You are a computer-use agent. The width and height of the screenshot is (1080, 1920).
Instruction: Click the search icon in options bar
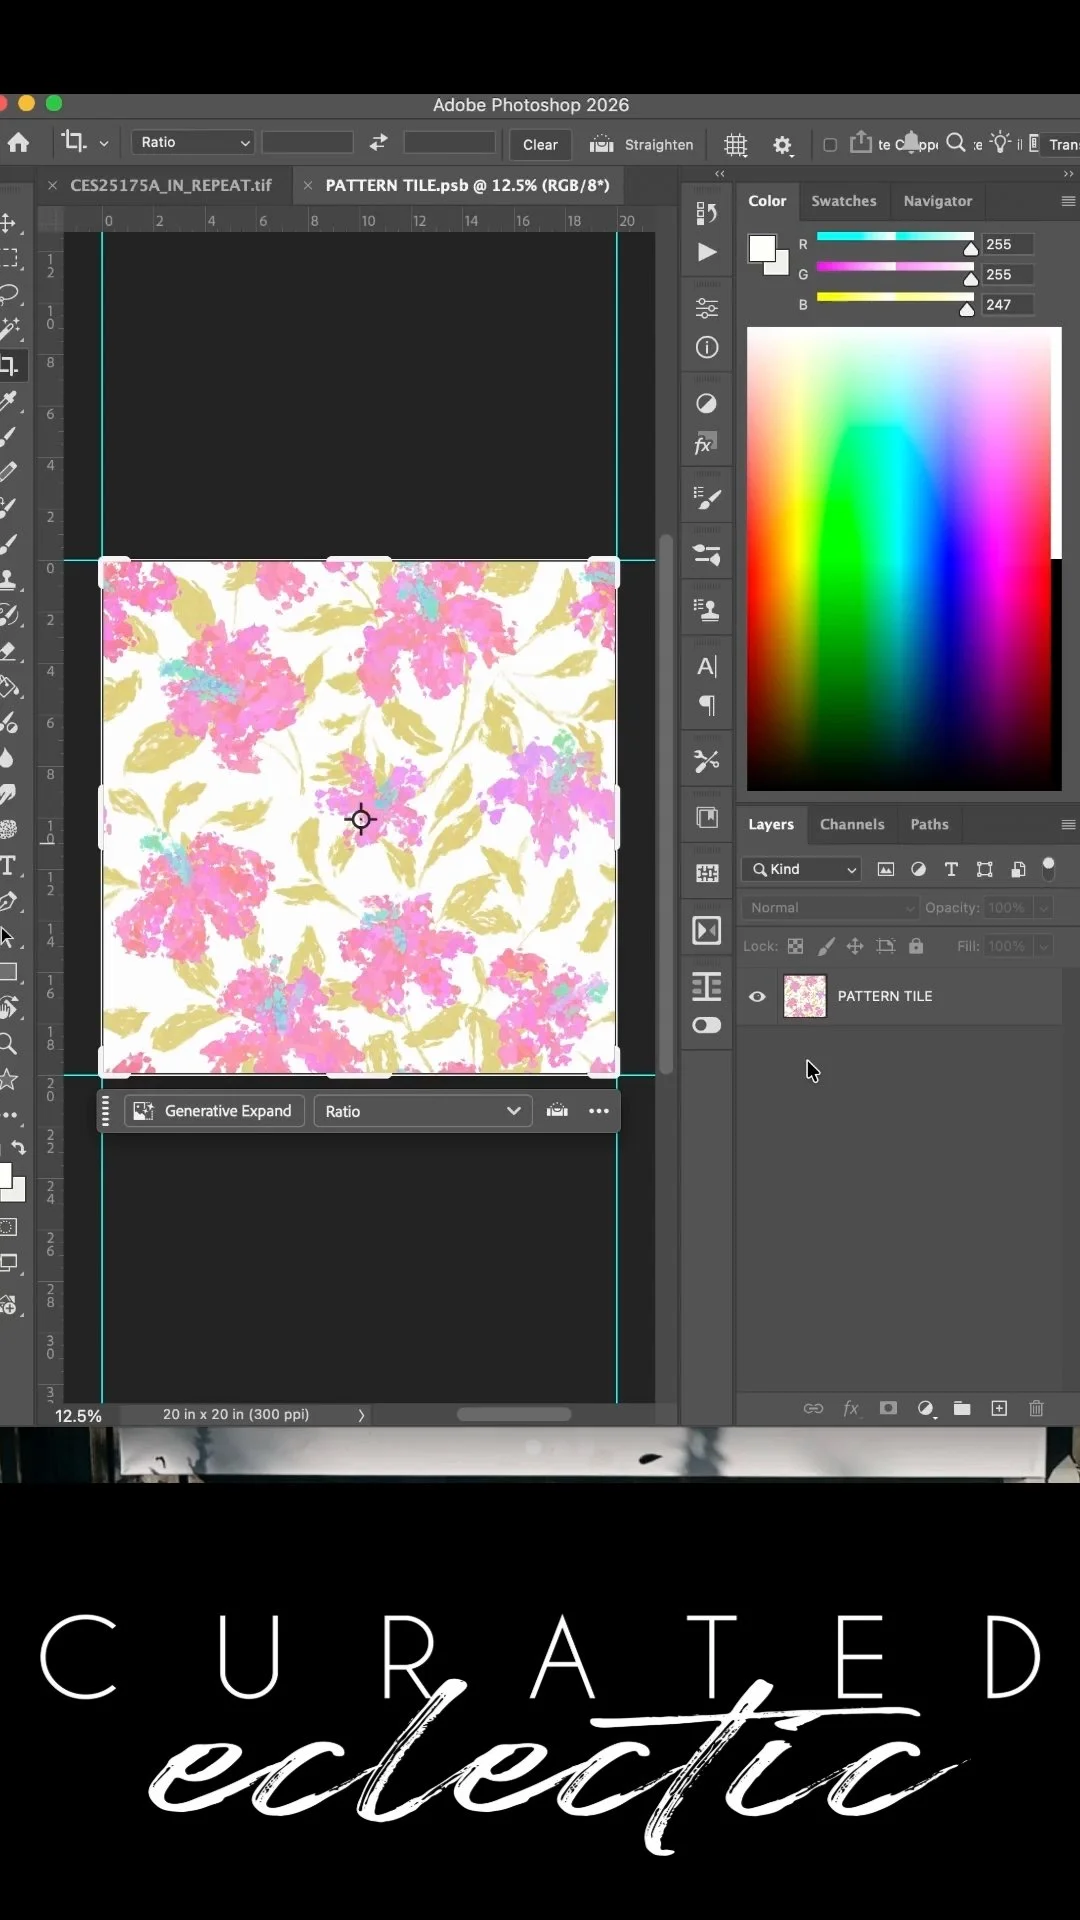pyautogui.click(x=956, y=143)
